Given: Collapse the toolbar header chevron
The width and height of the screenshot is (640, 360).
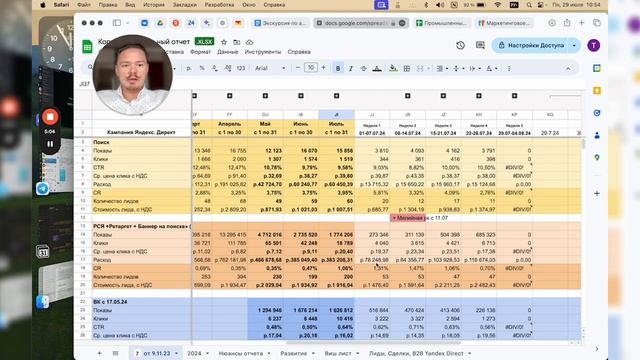Looking at the screenshot, I should 568,69.
